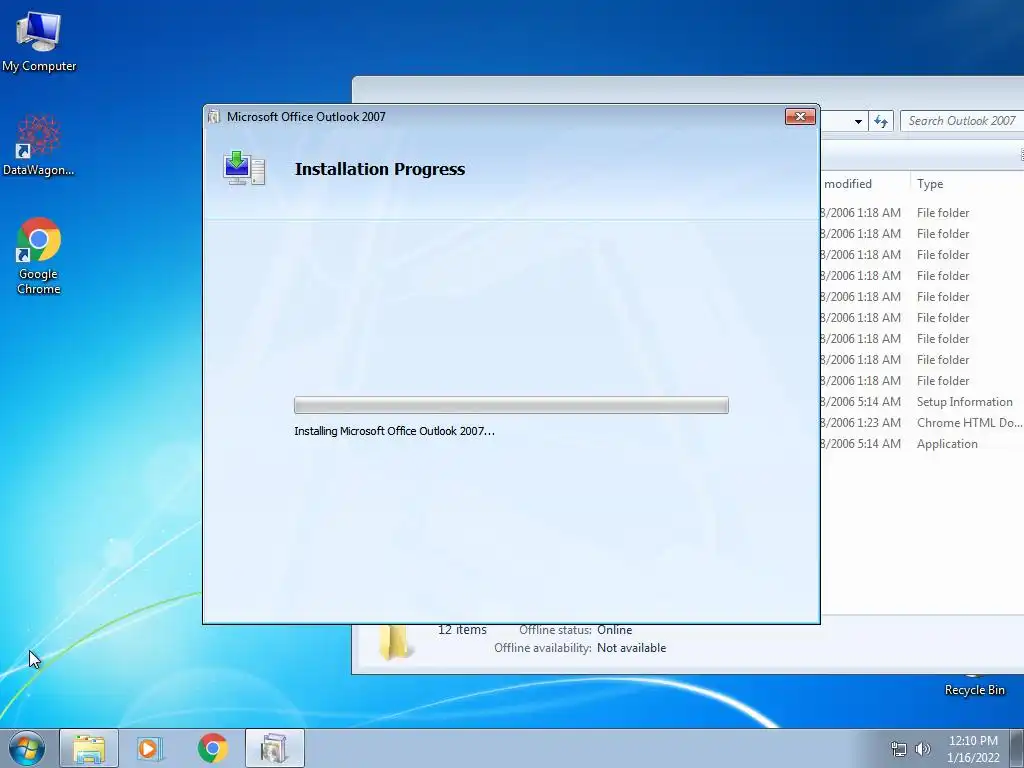Select the Recycle Bin label on the desktop
Screen dimensions: 1024x768
[x=974, y=690]
